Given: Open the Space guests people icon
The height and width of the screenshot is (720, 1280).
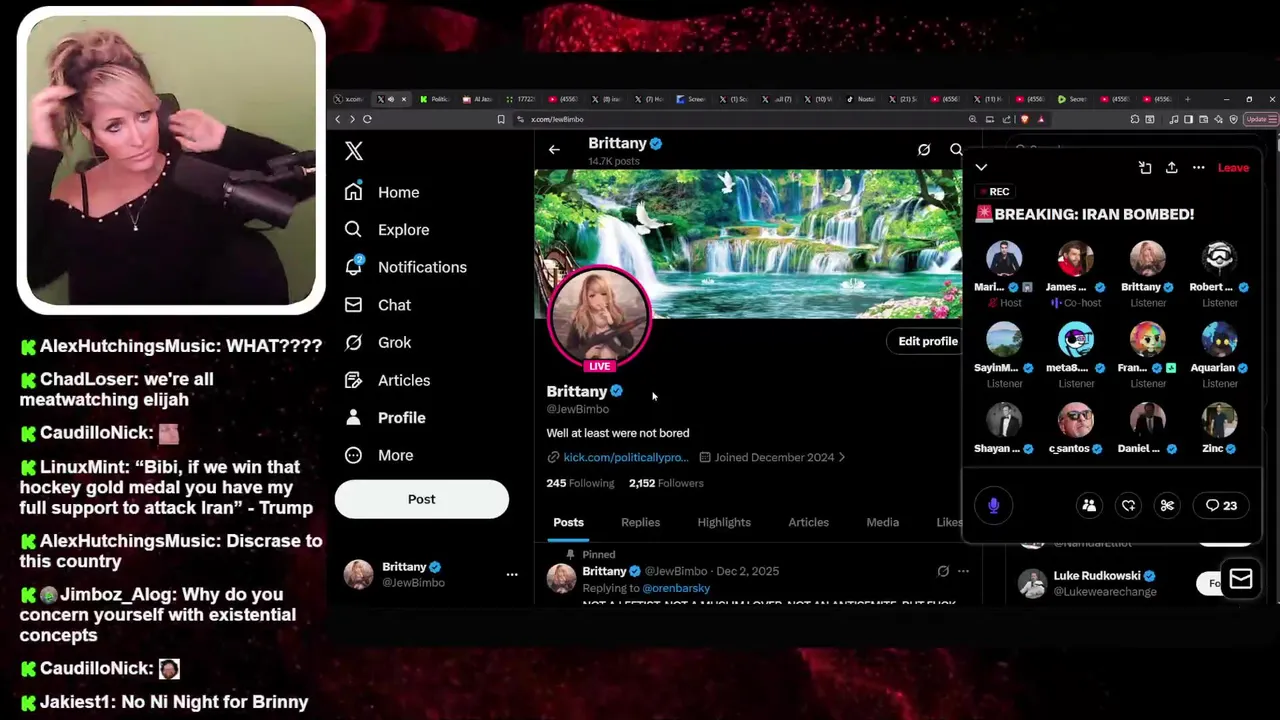Looking at the screenshot, I should coord(1089,506).
